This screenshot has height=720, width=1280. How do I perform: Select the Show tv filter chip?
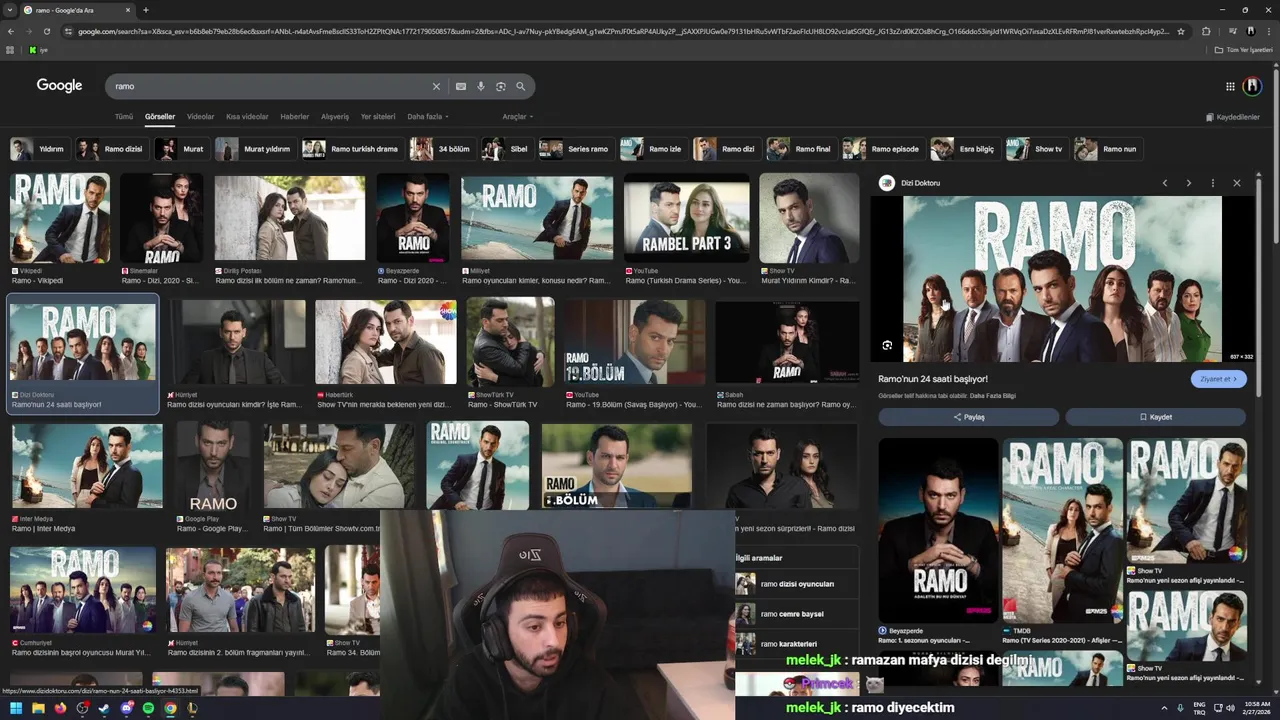point(1036,149)
